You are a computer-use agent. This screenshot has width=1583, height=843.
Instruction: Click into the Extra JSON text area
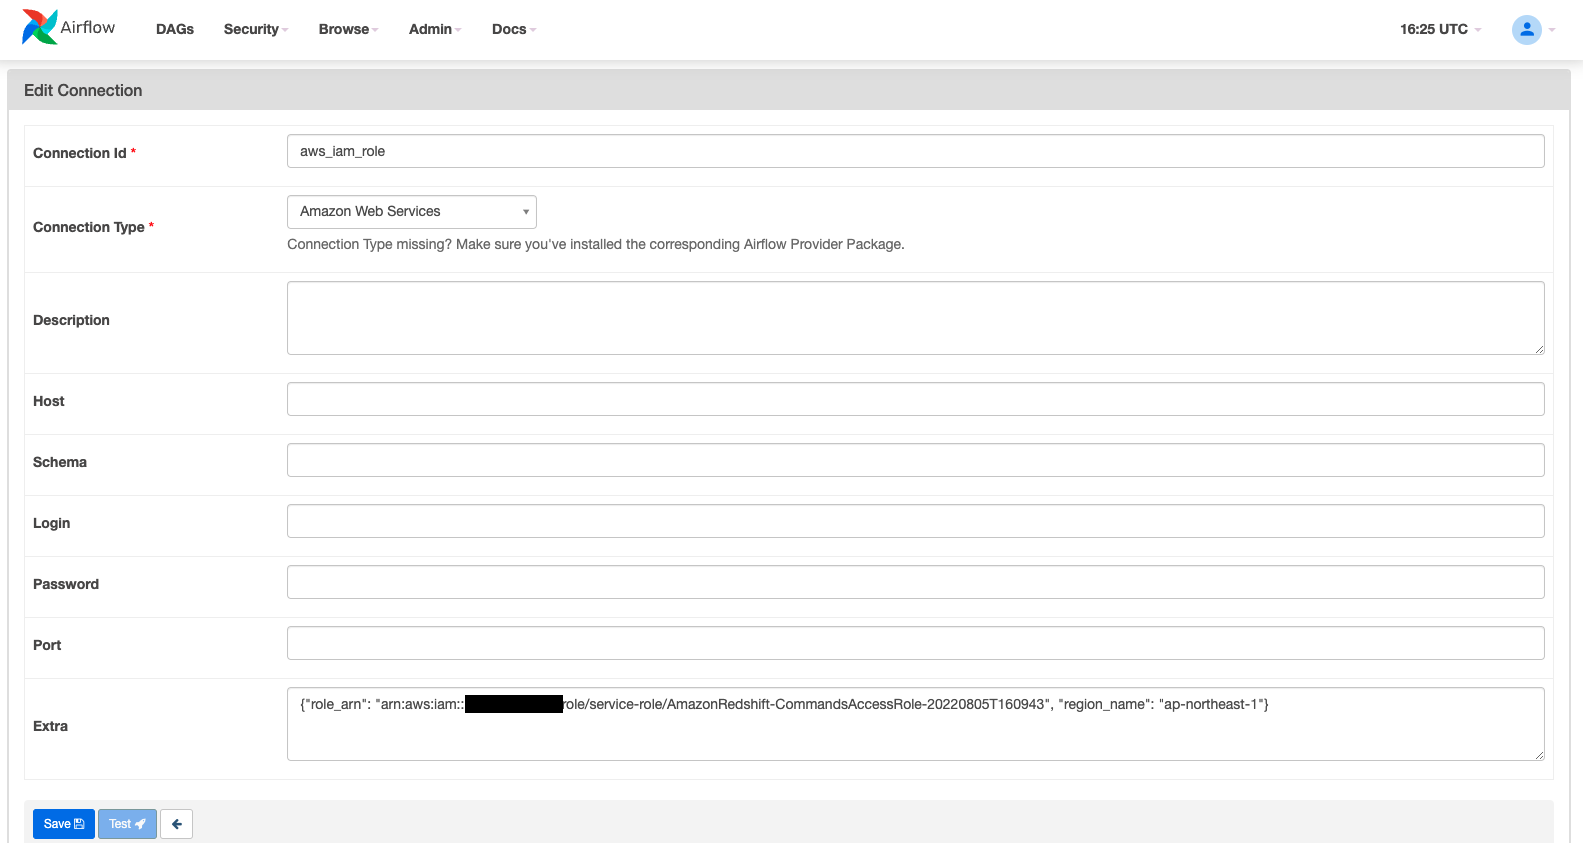click(x=916, y=724)
